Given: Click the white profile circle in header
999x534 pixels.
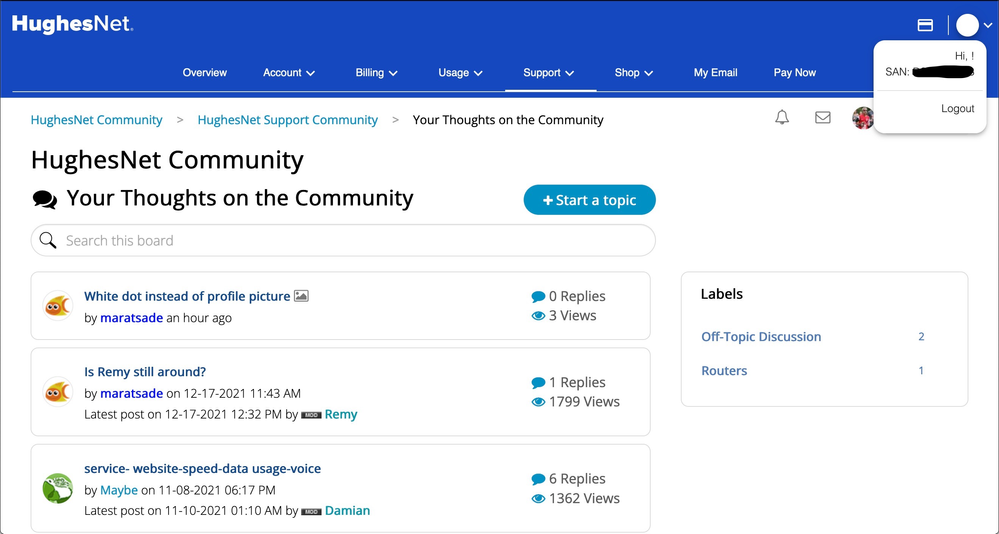Looking at the screenshot, I should [967, 25].
